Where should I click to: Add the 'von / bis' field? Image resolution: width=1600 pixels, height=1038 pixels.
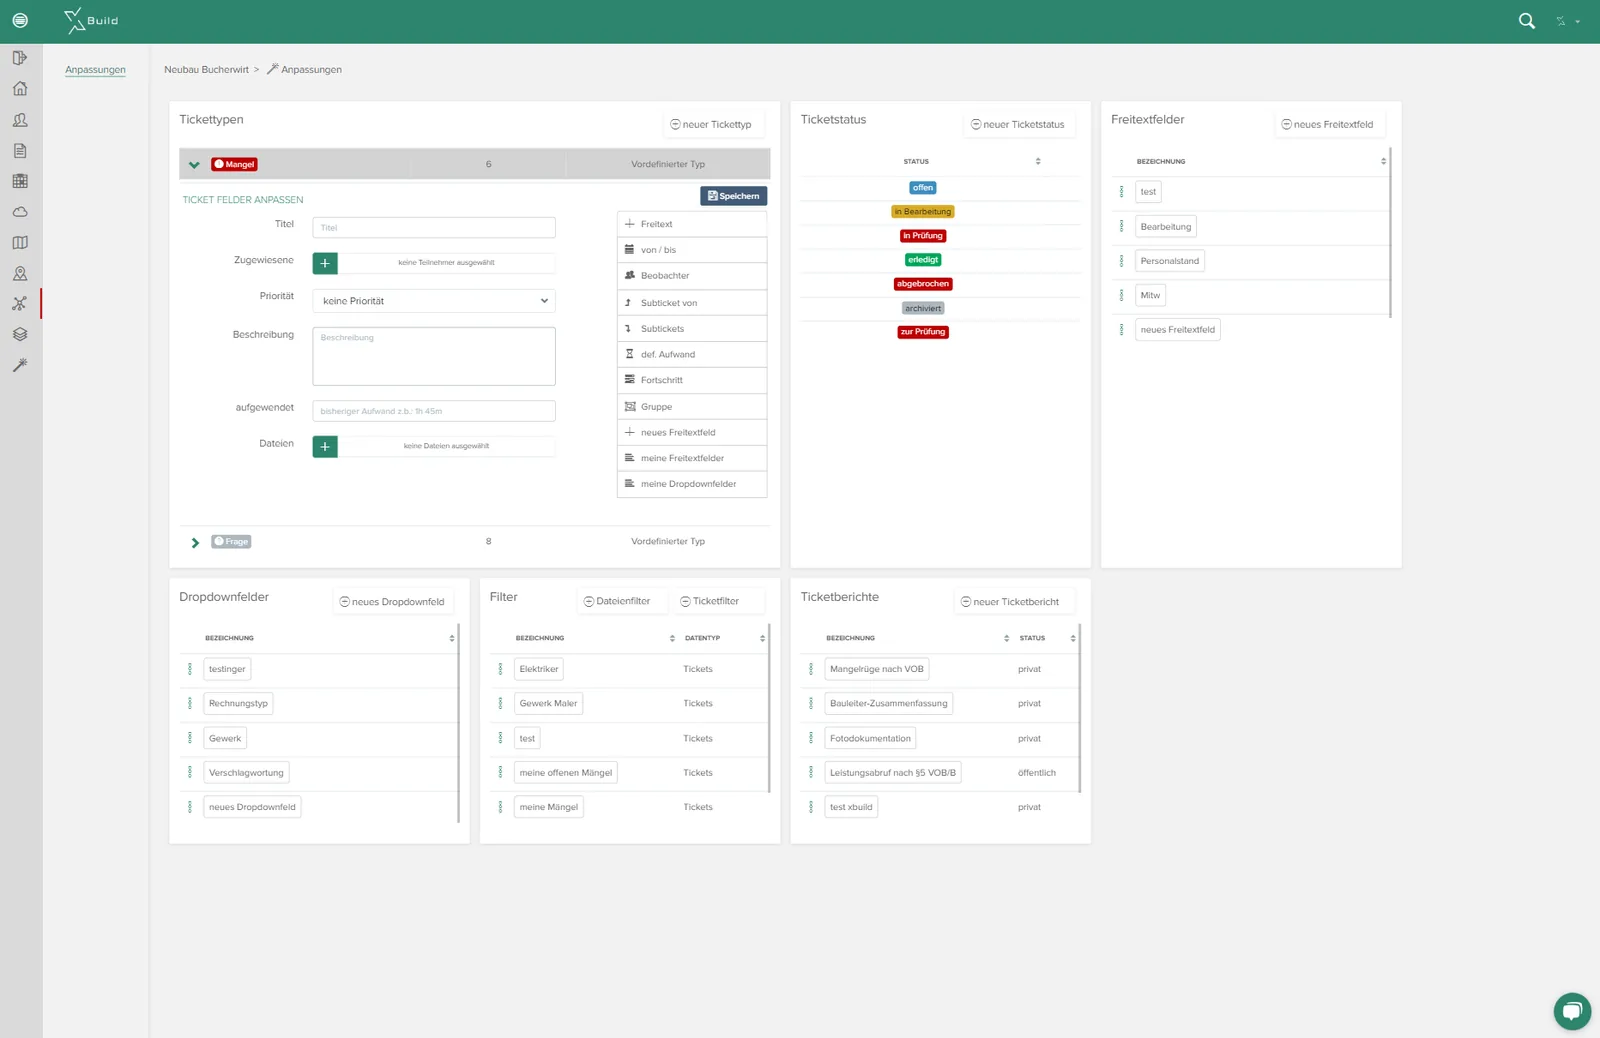pyautogui.click(x=692, y=250)
